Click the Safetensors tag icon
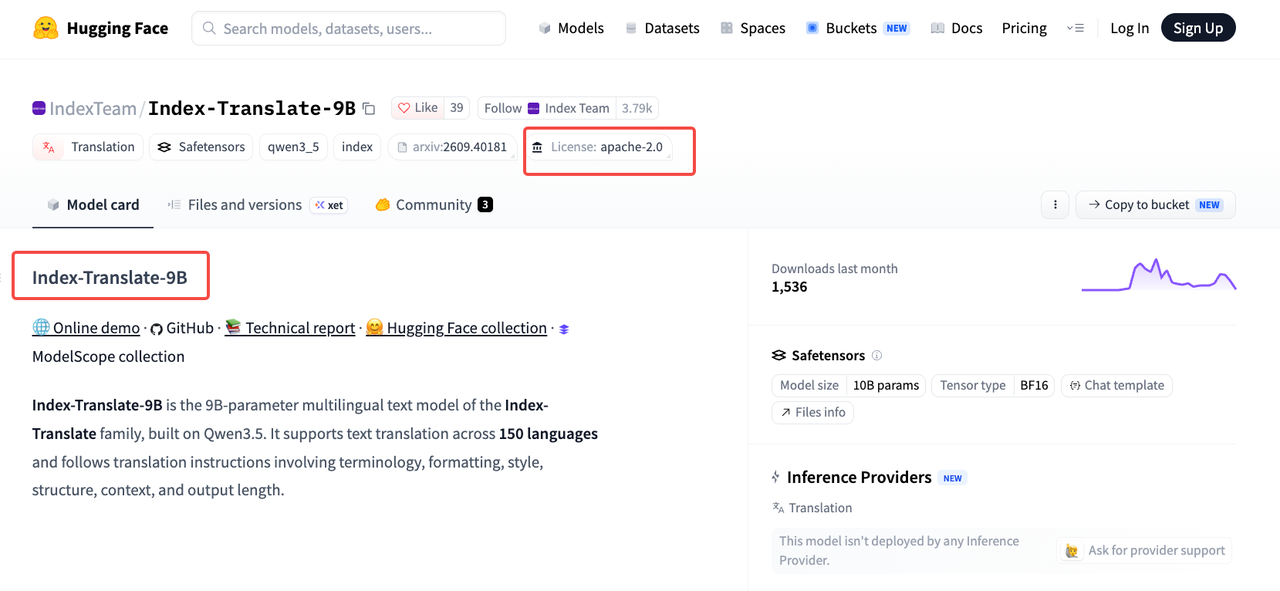1280x591 pixels. 165,147
